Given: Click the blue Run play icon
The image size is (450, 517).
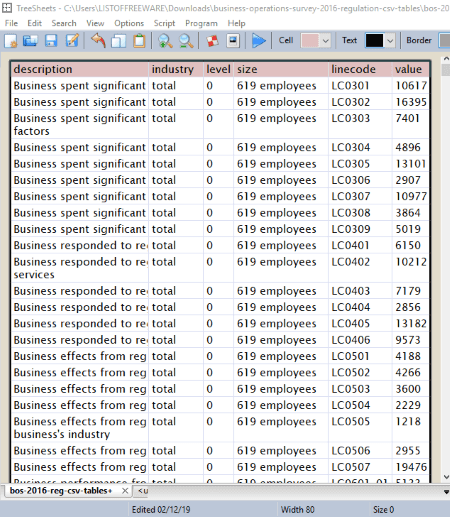Looking at the screenshot, I should click(x=259, y=41).
